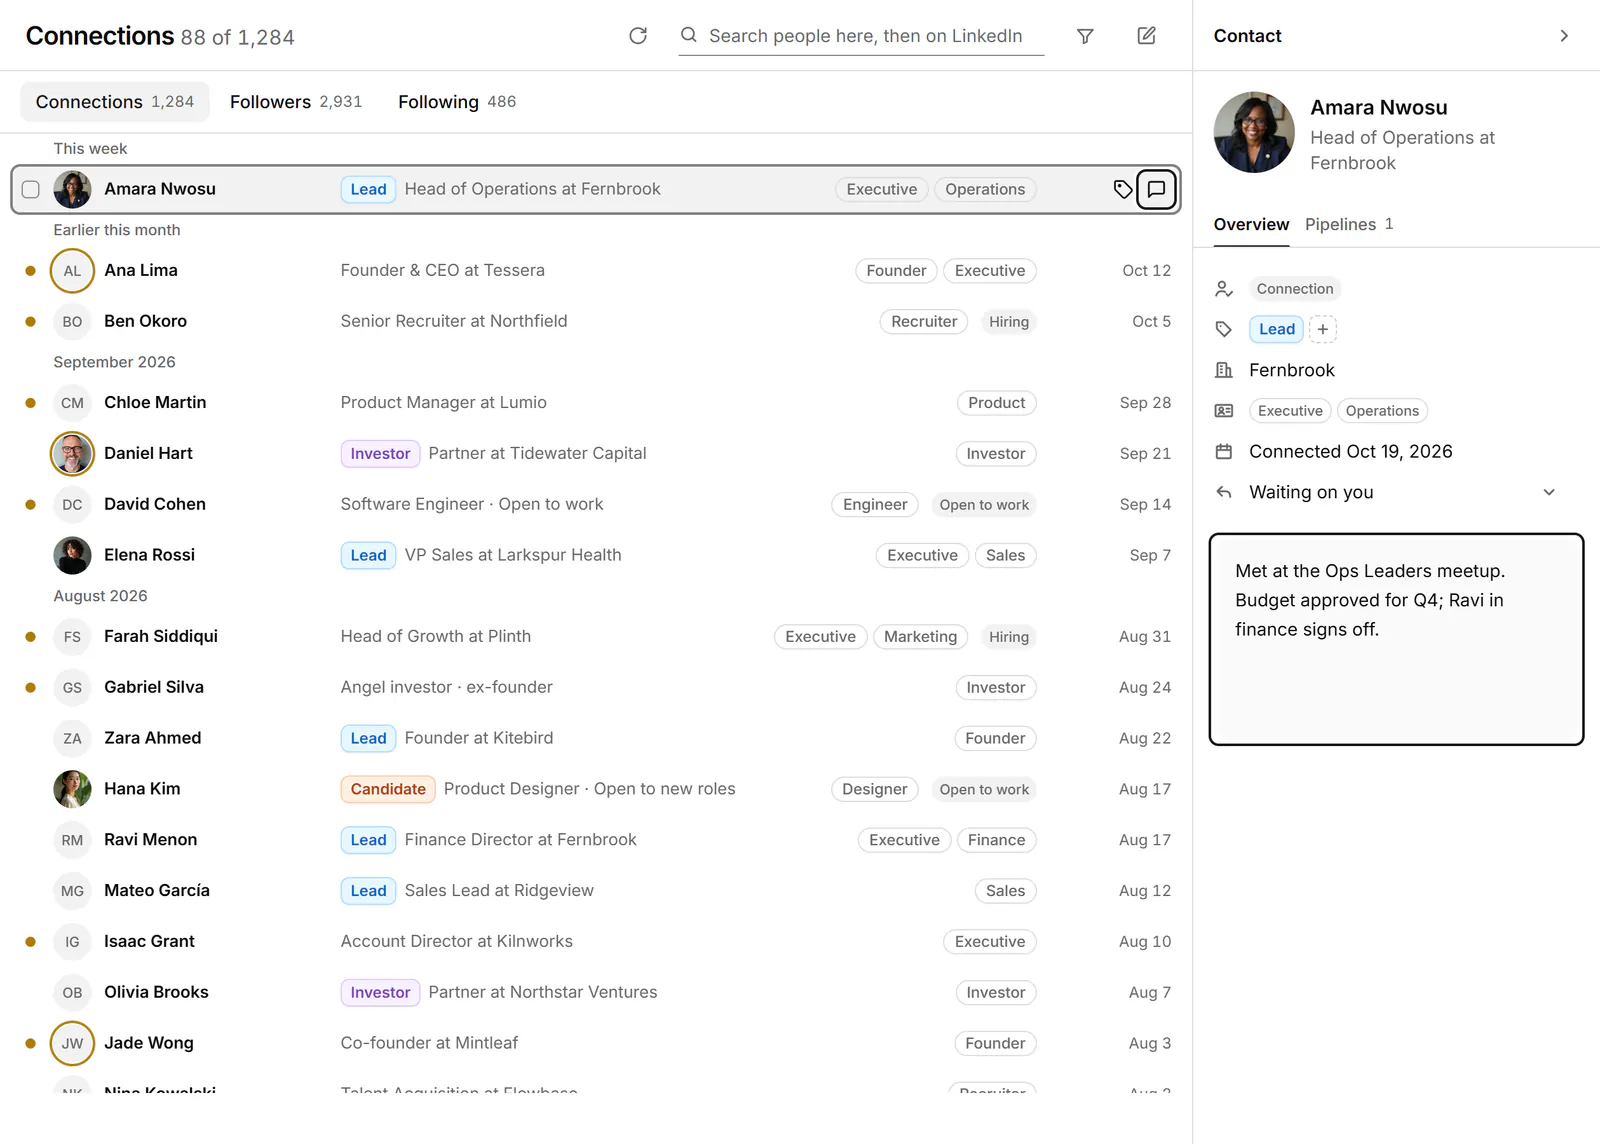The image size is (1600, 1144).
Task: Refresh the connections list
Action: pos(638,36)
